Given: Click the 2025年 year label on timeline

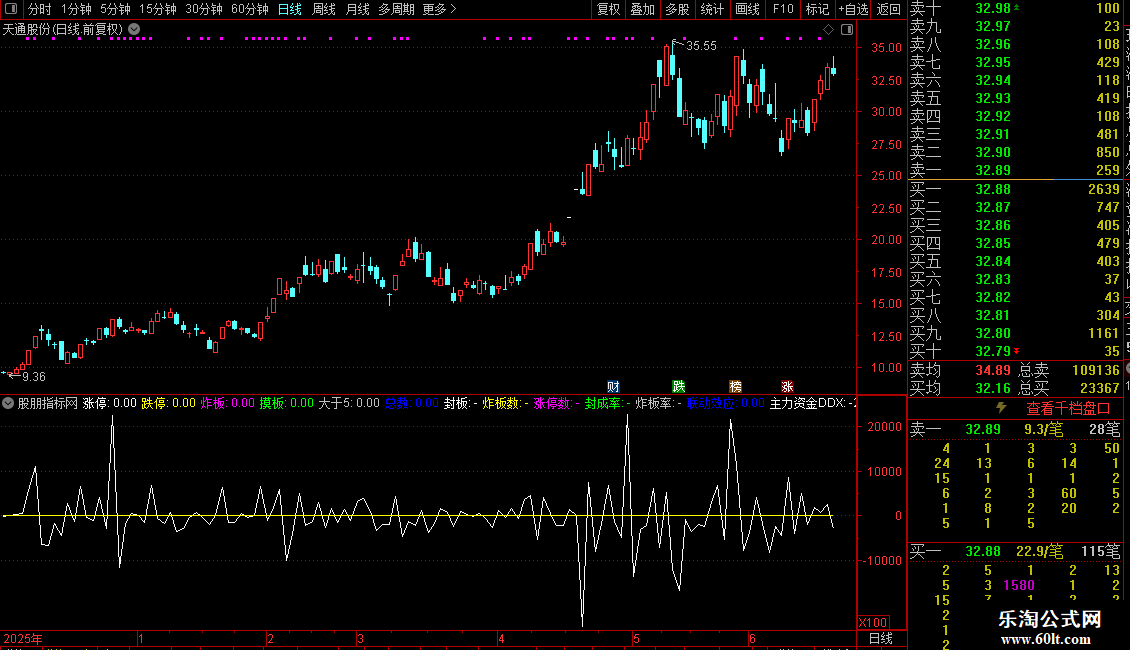Looking at the screenshot, I should tap(22, 638).
